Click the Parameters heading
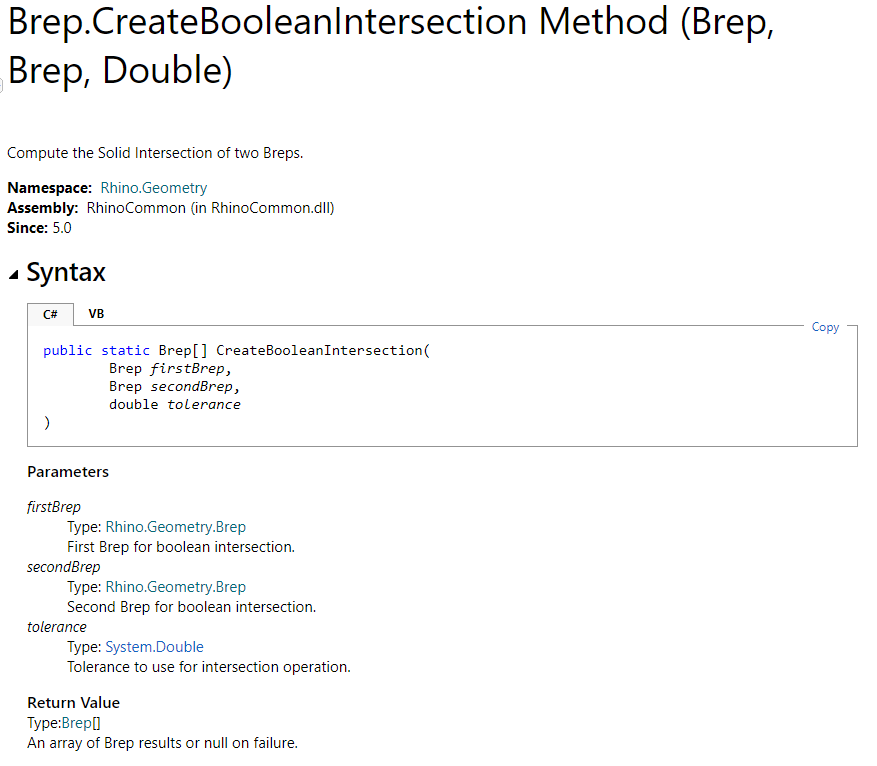The width and height of the screenshot is (877, 766). [x=68, y=472]
